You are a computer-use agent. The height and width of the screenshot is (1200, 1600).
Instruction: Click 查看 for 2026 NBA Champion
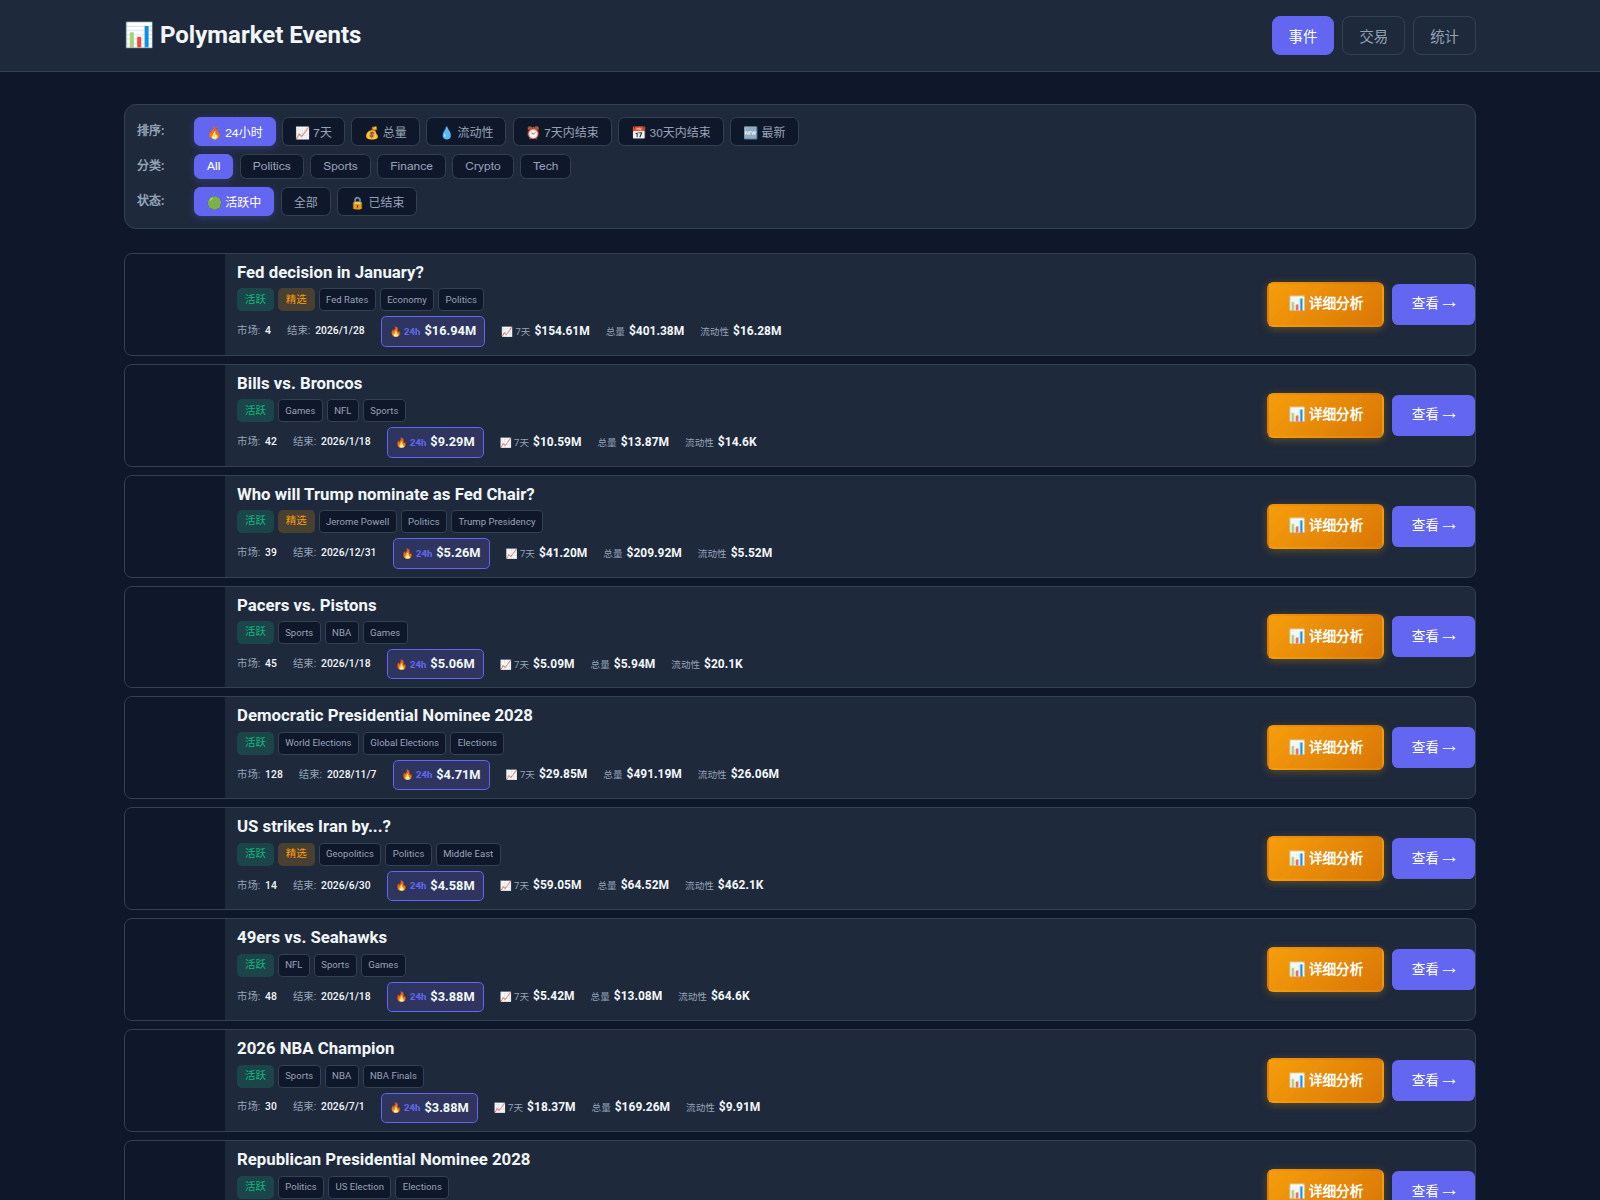[1433, 1080]
